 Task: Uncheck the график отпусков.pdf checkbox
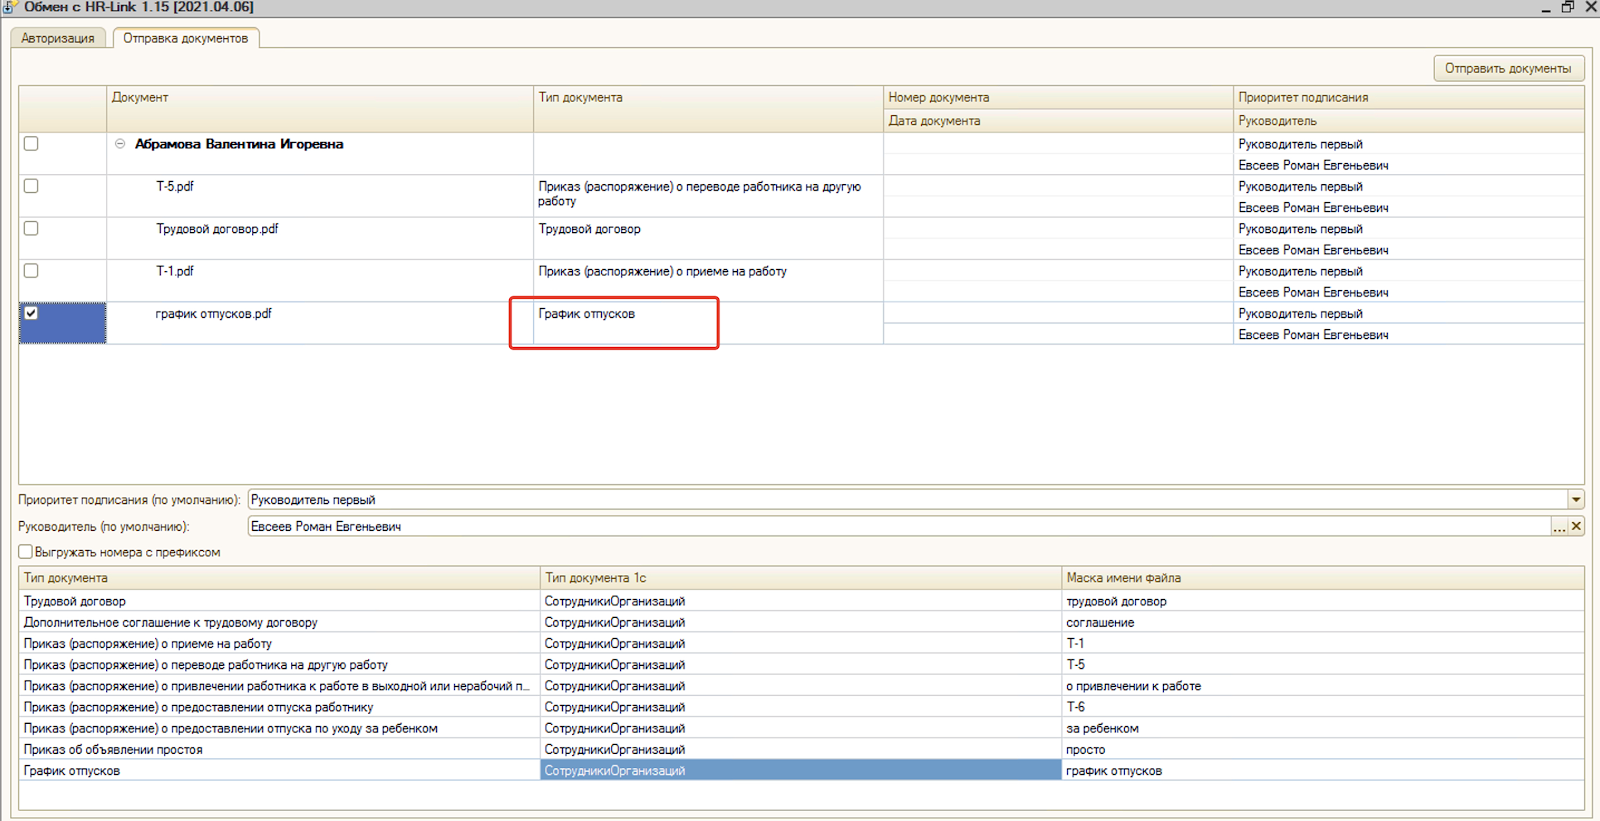(31, 313)
